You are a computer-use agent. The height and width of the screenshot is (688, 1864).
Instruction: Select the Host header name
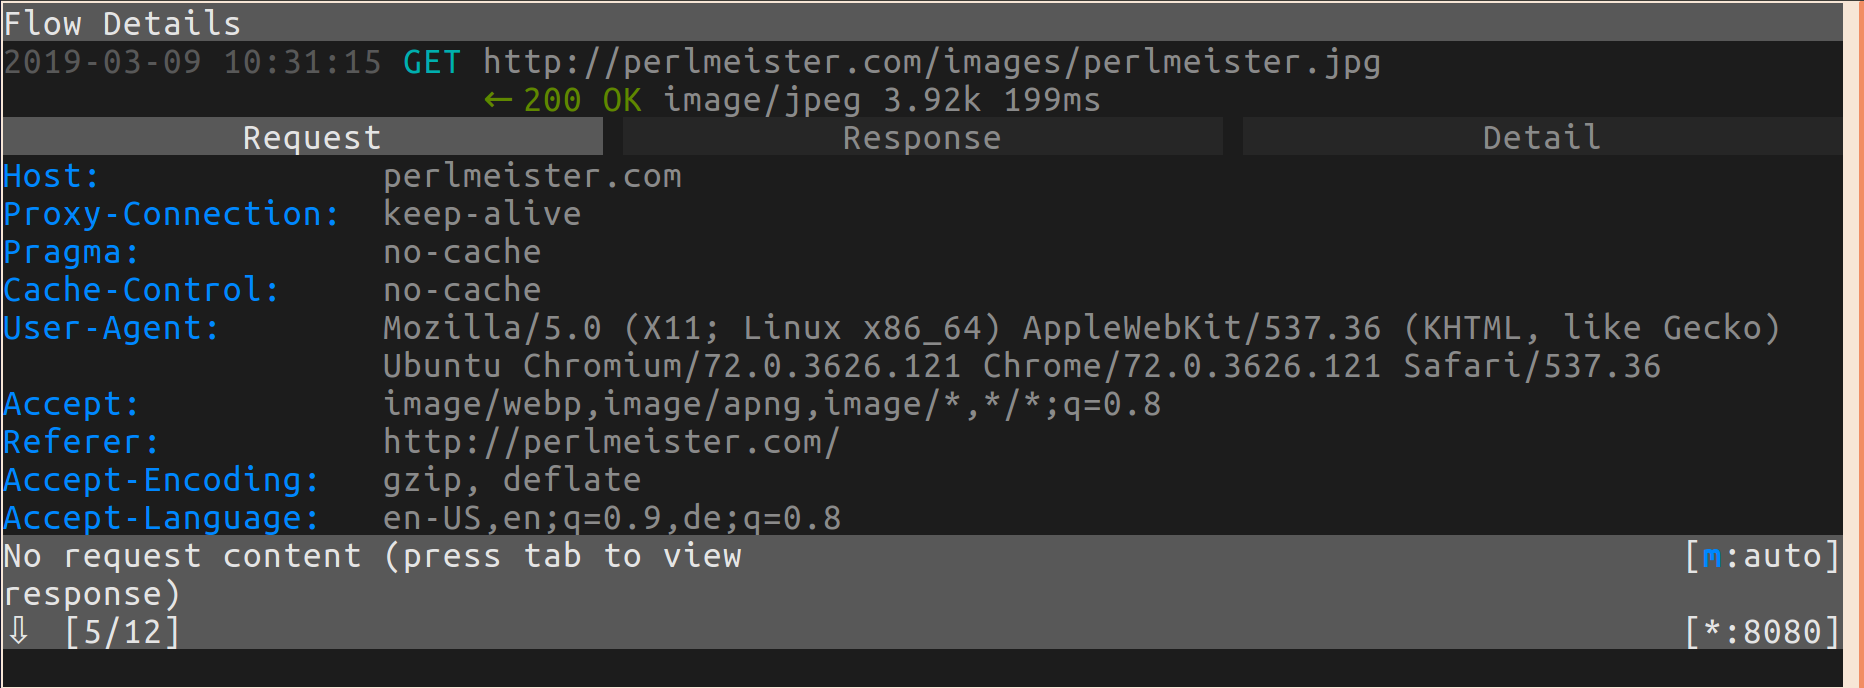click(x=52, y=176)
